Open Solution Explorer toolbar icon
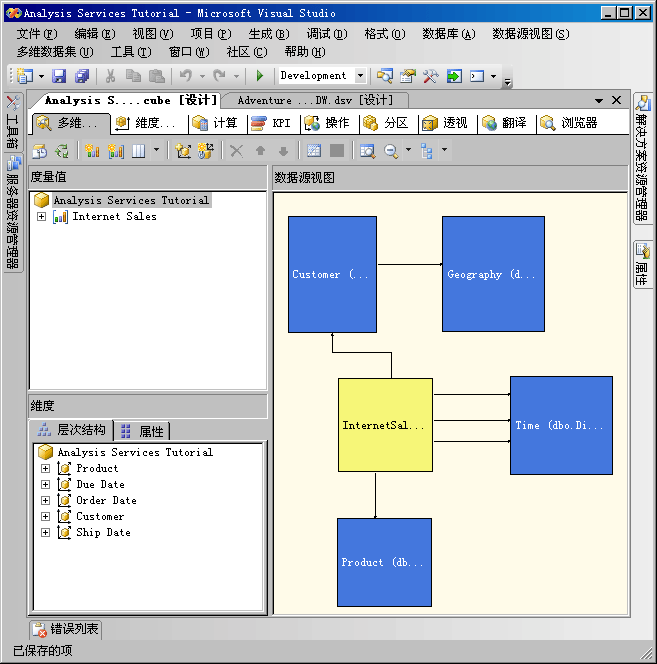 (x=385, y=76)
